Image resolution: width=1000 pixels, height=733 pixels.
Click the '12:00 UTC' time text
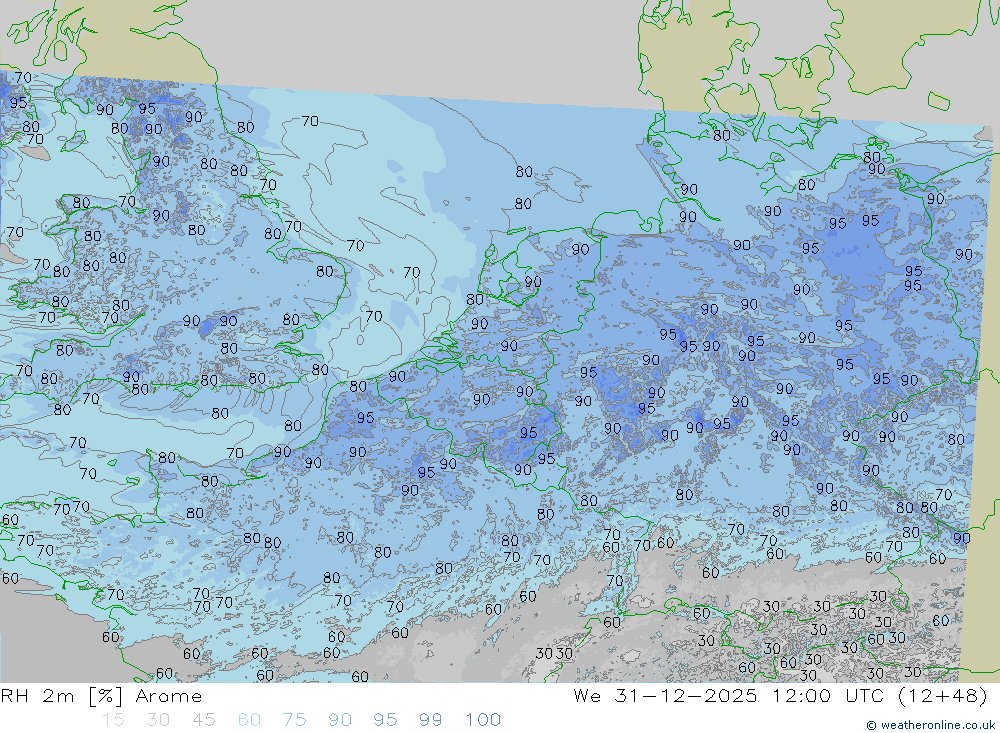pos(829,696)
